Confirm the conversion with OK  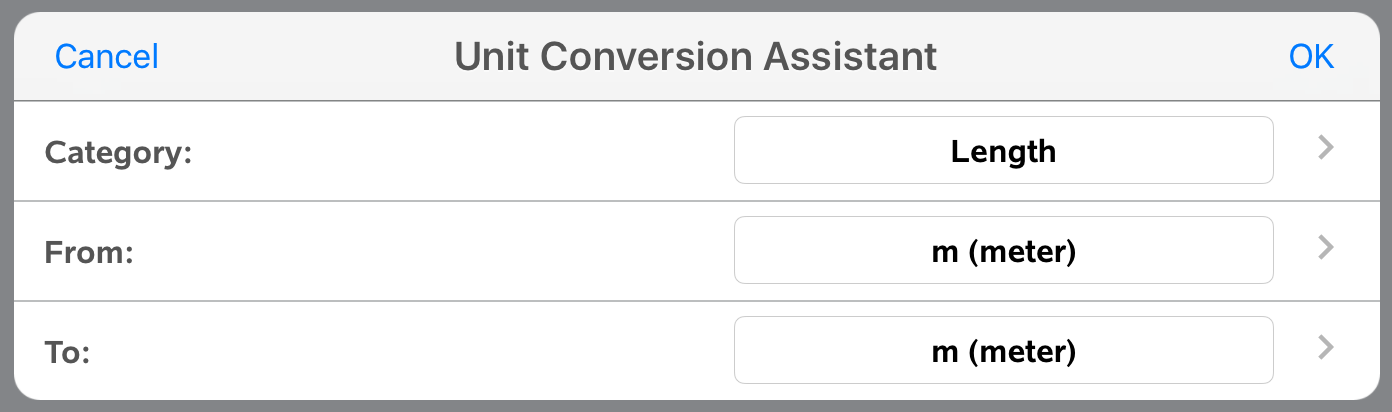pyautogui.click(x=1311, y=57)
